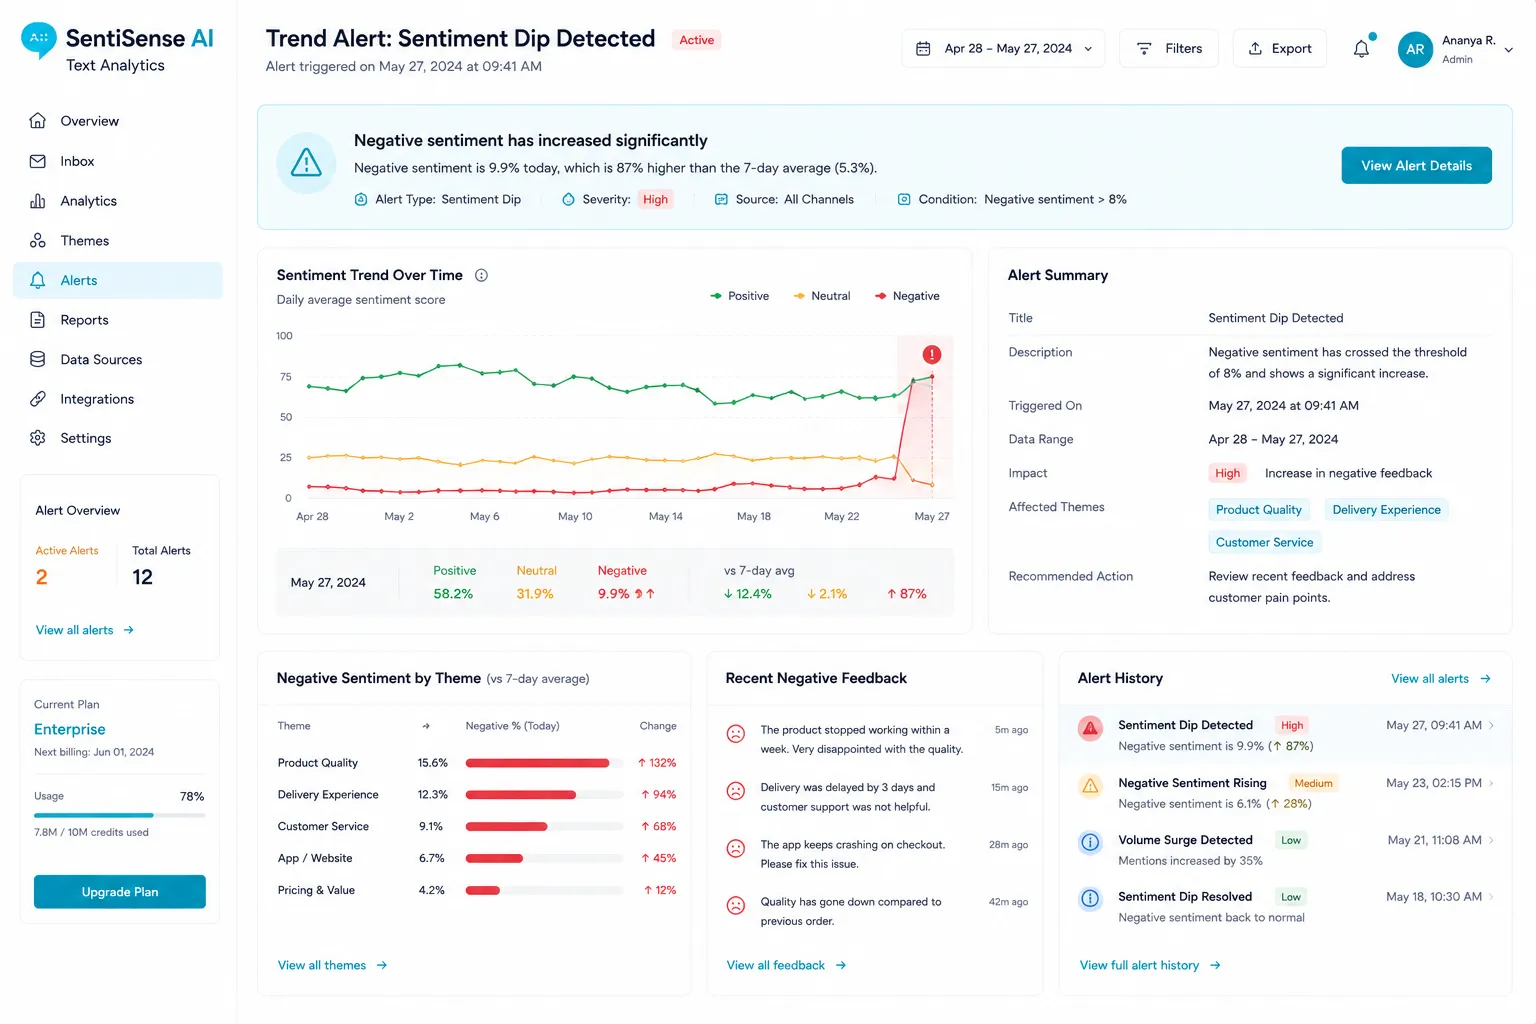Click the AR user avatar

(x=1415, y=49)
